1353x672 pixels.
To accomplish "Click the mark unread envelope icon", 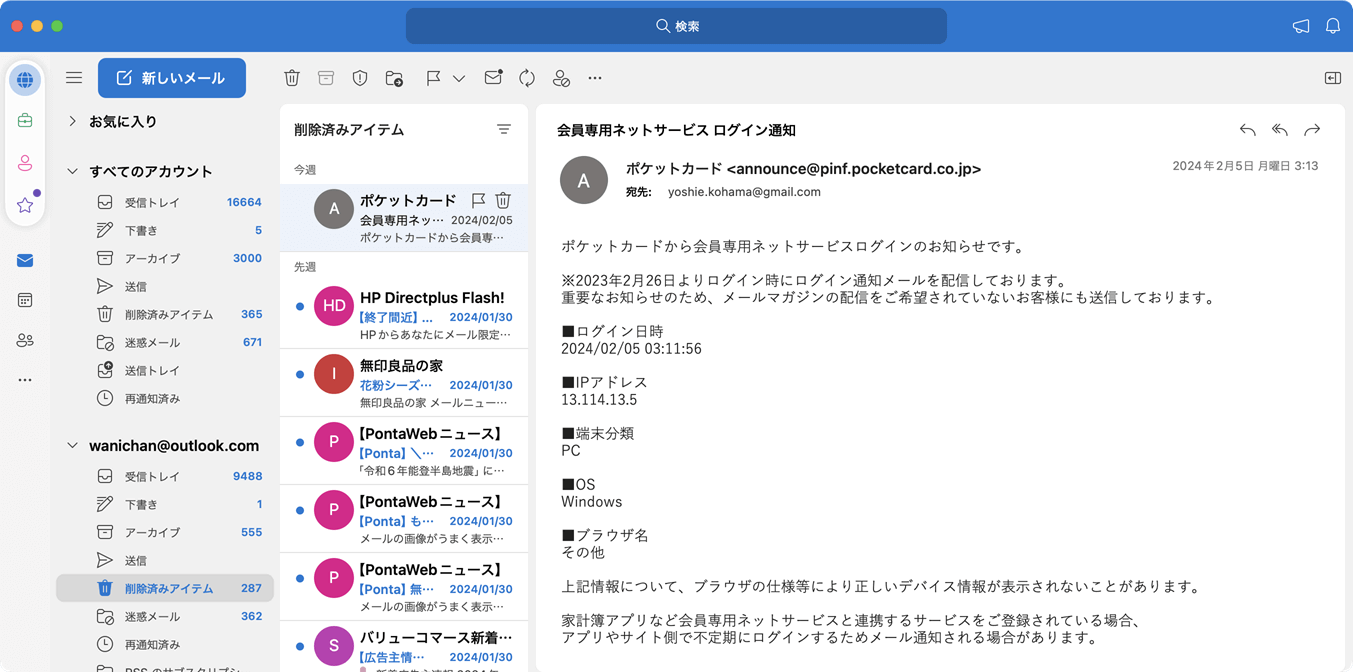I will [493, 78].
